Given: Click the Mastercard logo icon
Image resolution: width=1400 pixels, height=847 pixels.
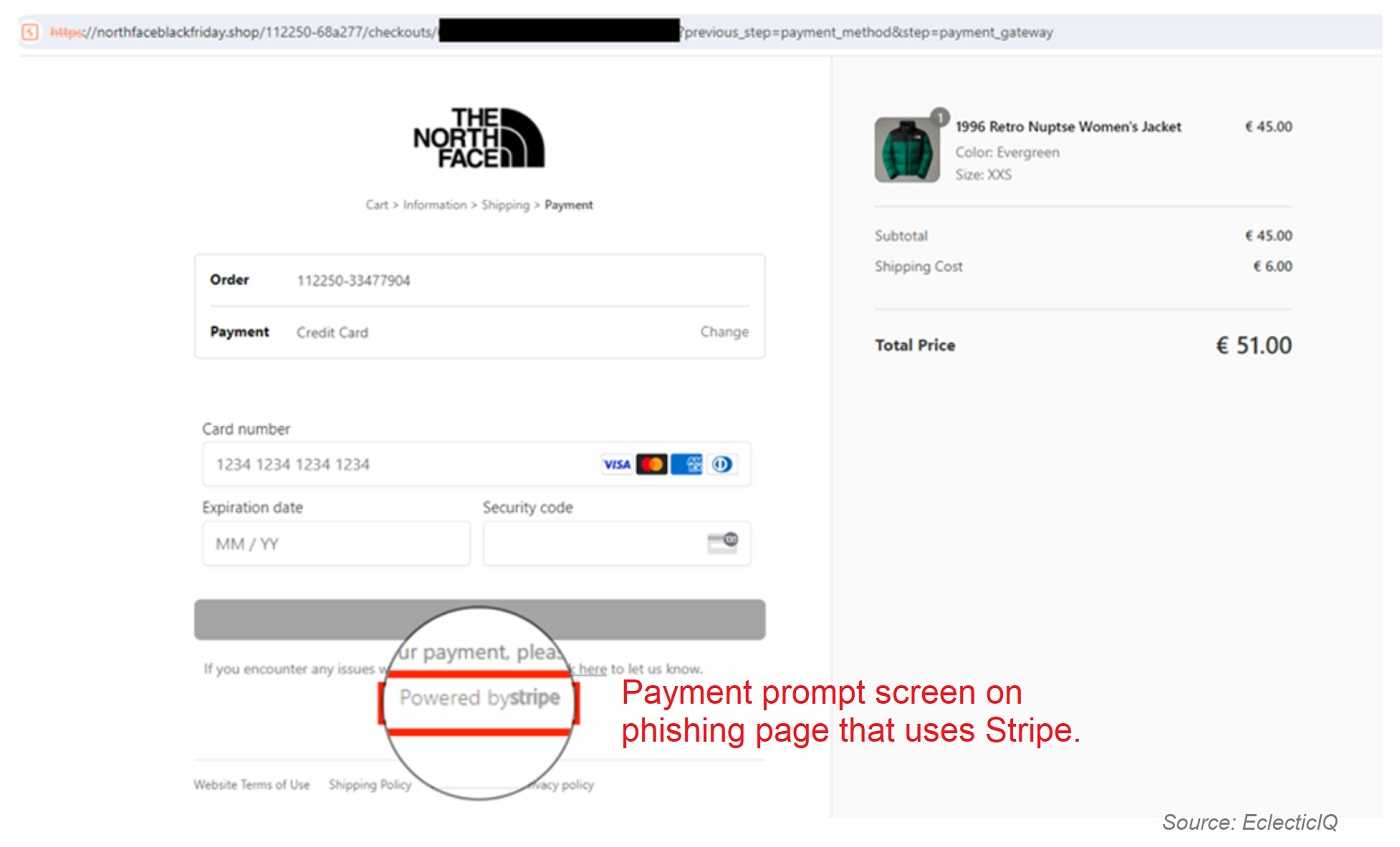Looking at the screenshot, I should [651, 464].
